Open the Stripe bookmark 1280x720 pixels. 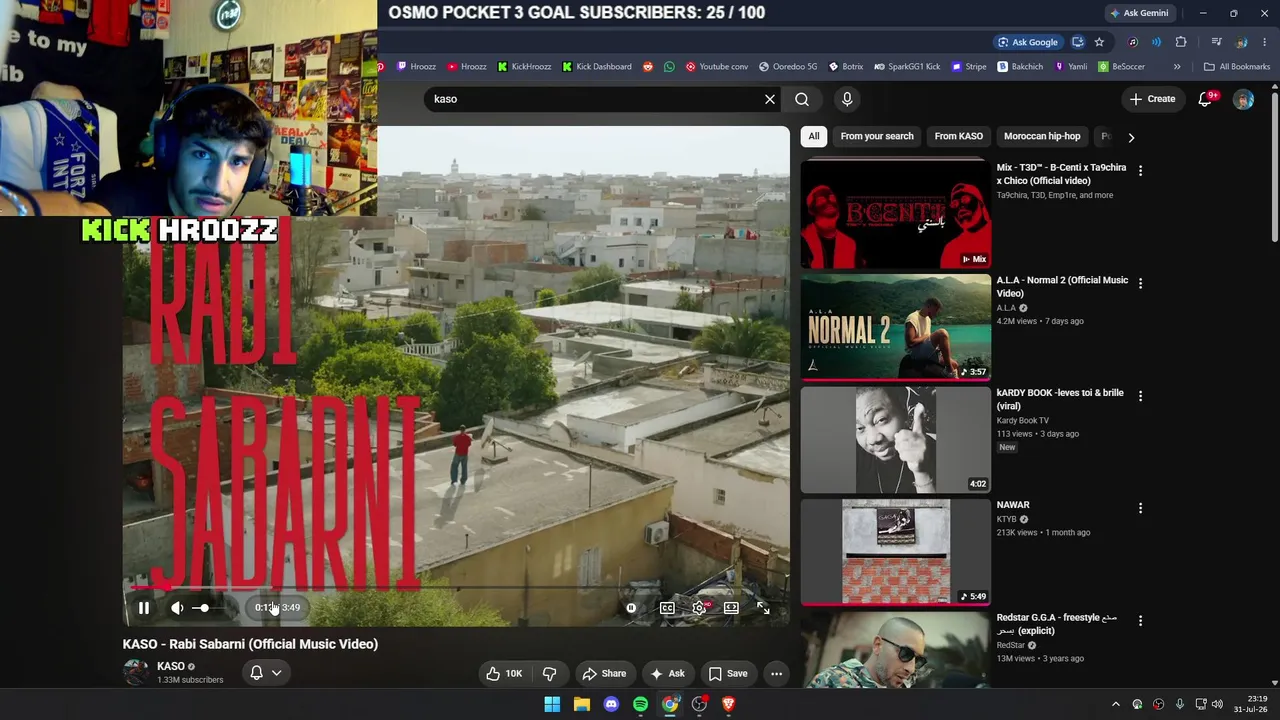969,67
